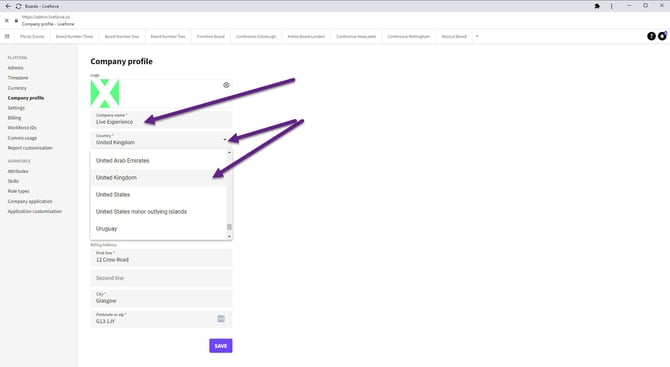Pick United States from the country list
This screenshot has width=670, height=367.
[159, 195]
